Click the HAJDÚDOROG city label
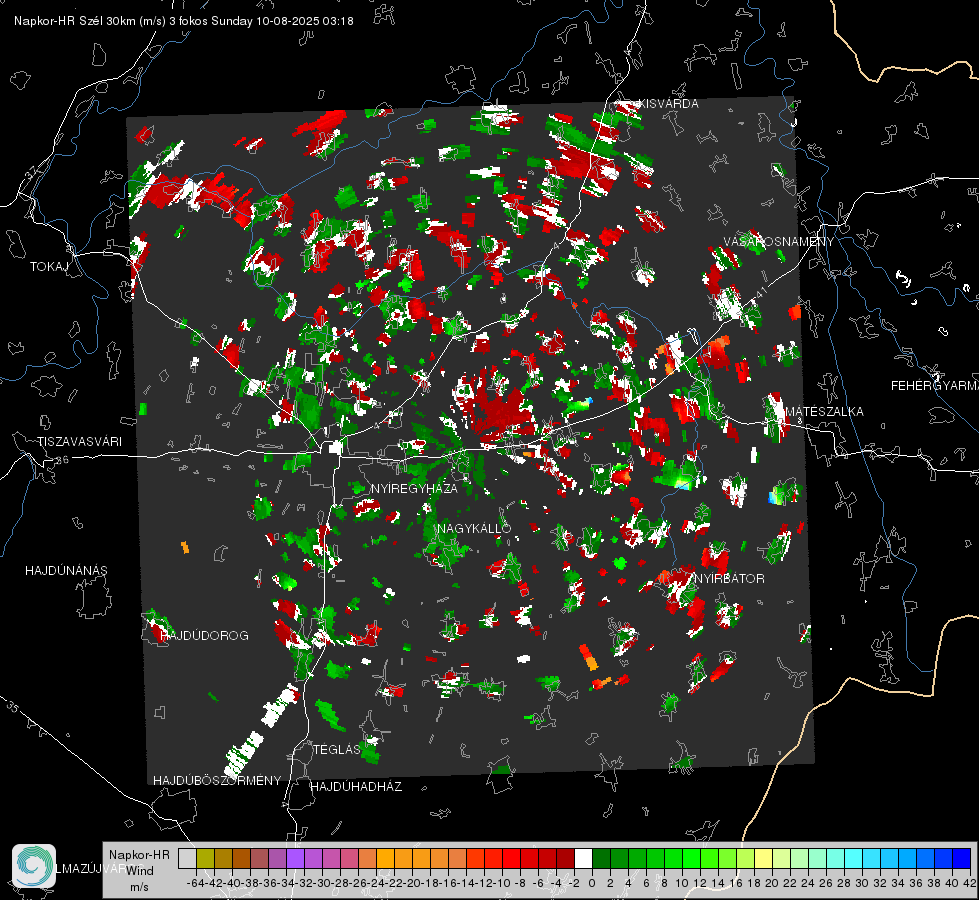This screenshot has height=900, width=979. [204, 636]
